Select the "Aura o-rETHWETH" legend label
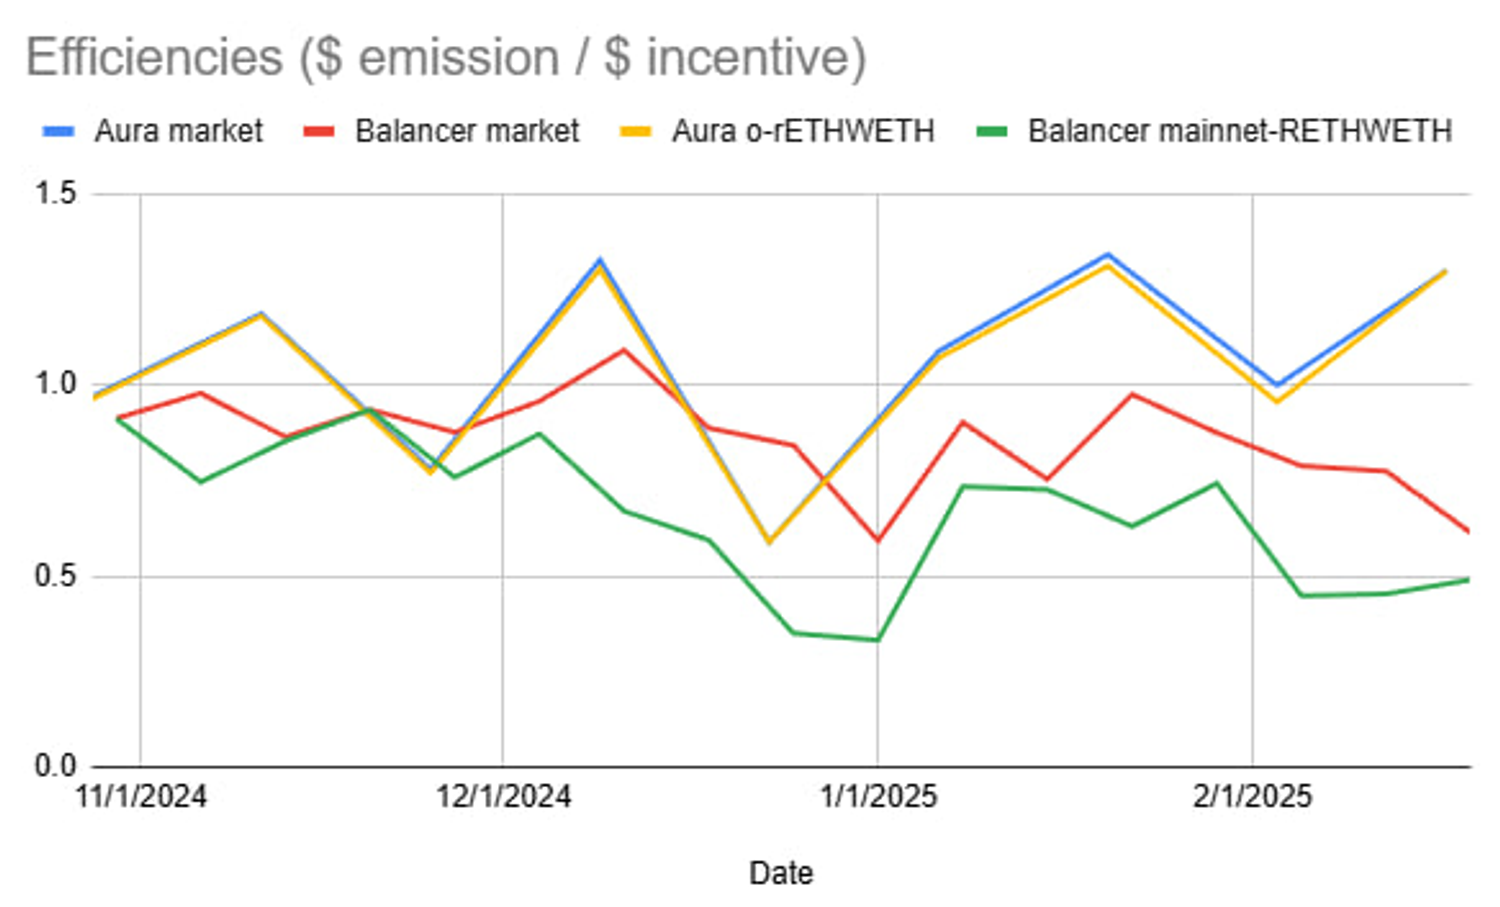 tap(803, 131)
